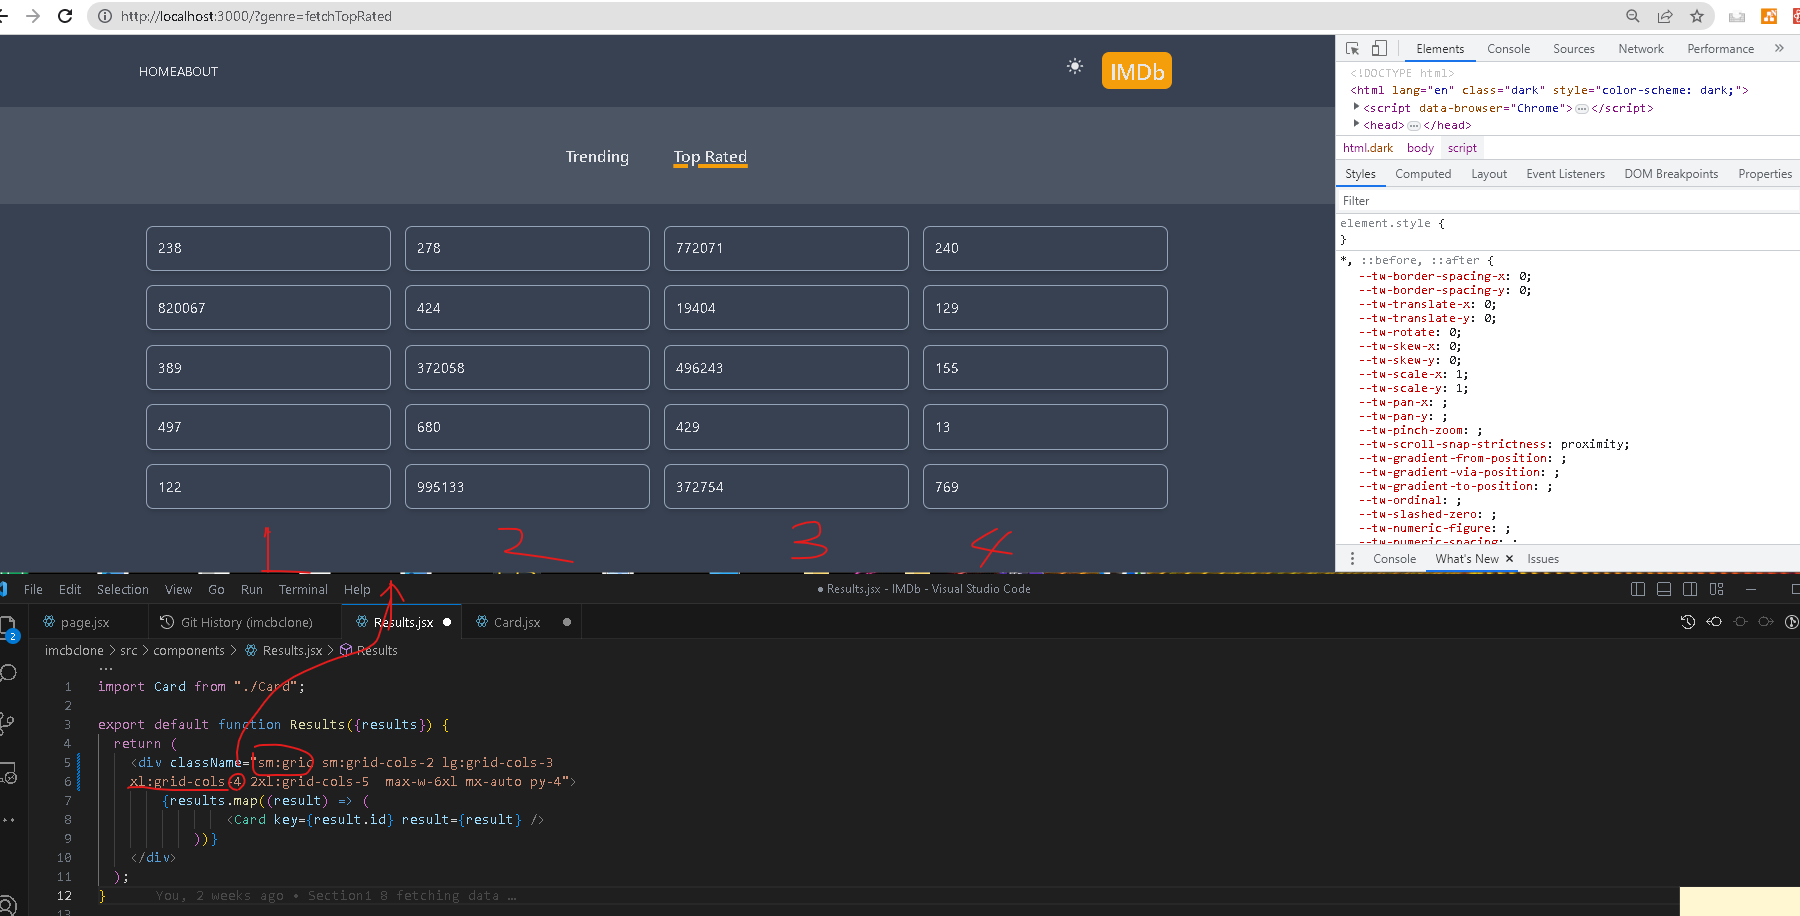This screenshot has height=916, width=1800.
Task: Open VS Code Source Control activity icon
Action: click(x=8, y=724)
